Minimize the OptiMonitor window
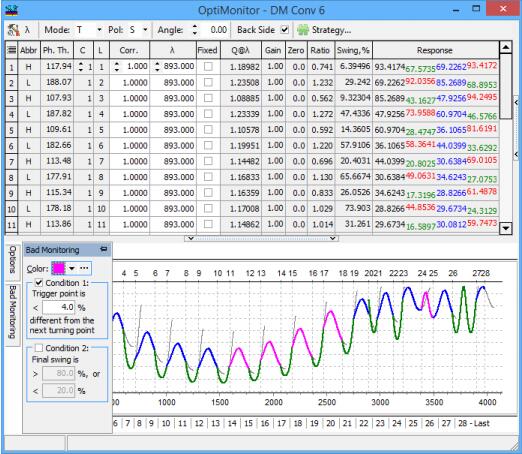522x454 pixels. 456,10
